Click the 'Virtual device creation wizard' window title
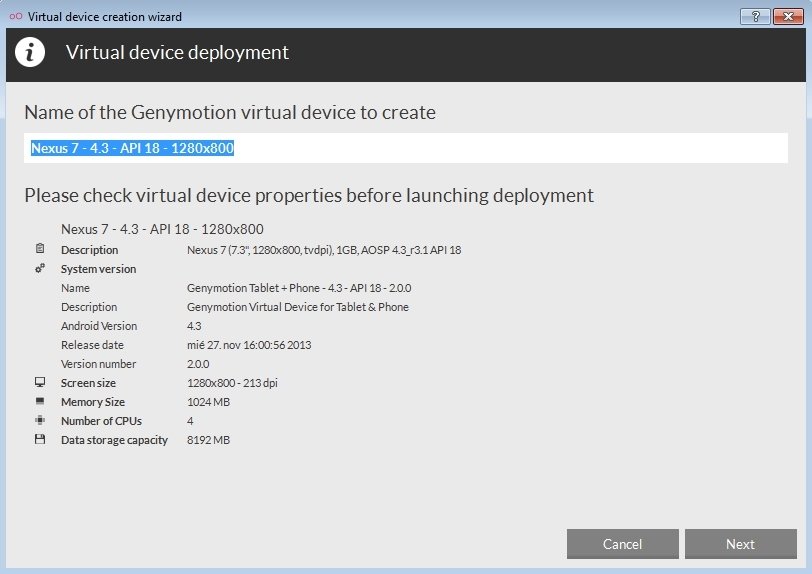The height and width of the screenshot is (574, 812). click(x=105, y=17)
